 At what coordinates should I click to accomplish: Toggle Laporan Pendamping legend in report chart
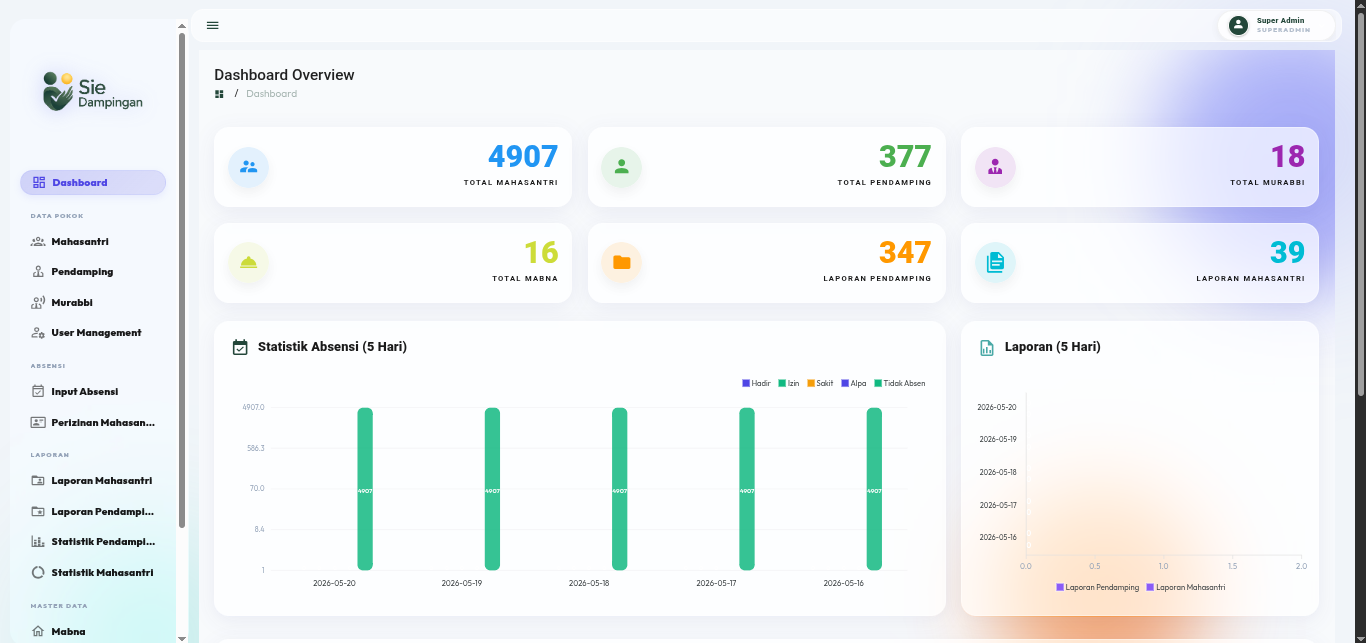click(1097, 587)
